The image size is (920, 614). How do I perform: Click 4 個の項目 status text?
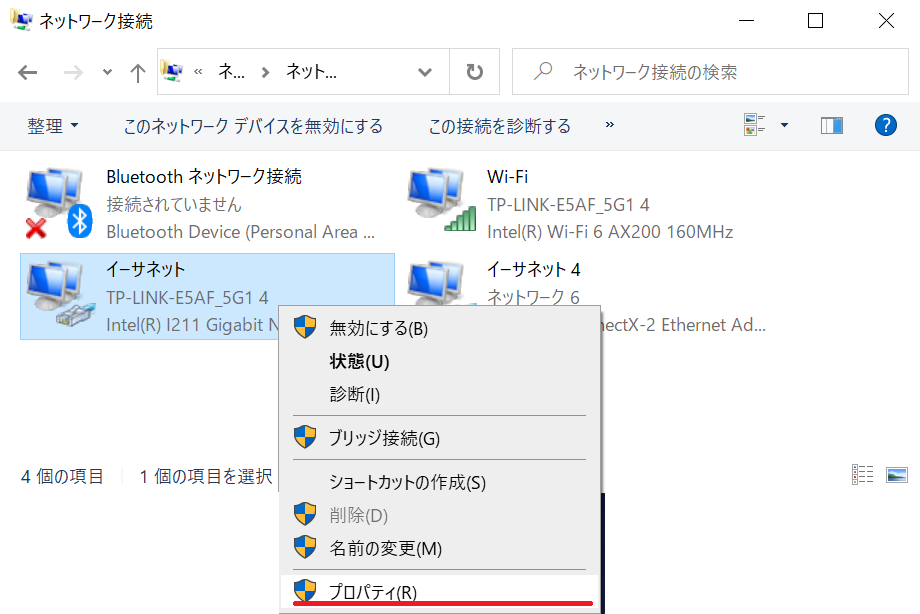(x=62, y=476)
